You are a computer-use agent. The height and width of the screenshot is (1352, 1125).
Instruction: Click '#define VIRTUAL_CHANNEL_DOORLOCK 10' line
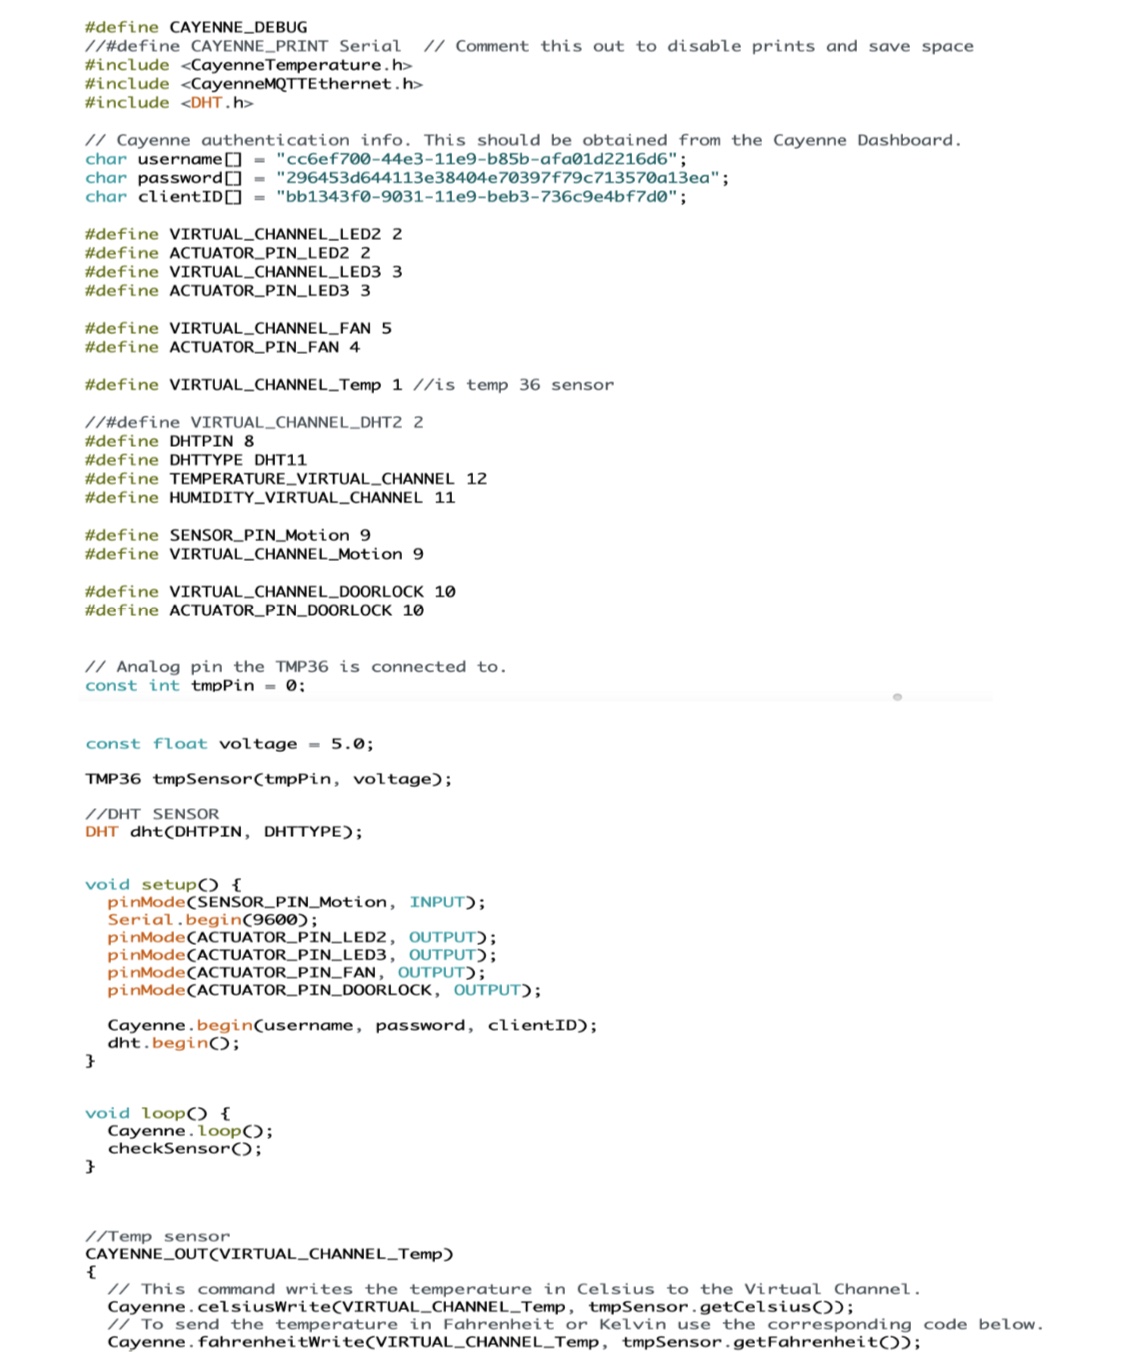(x=270, y=592)
